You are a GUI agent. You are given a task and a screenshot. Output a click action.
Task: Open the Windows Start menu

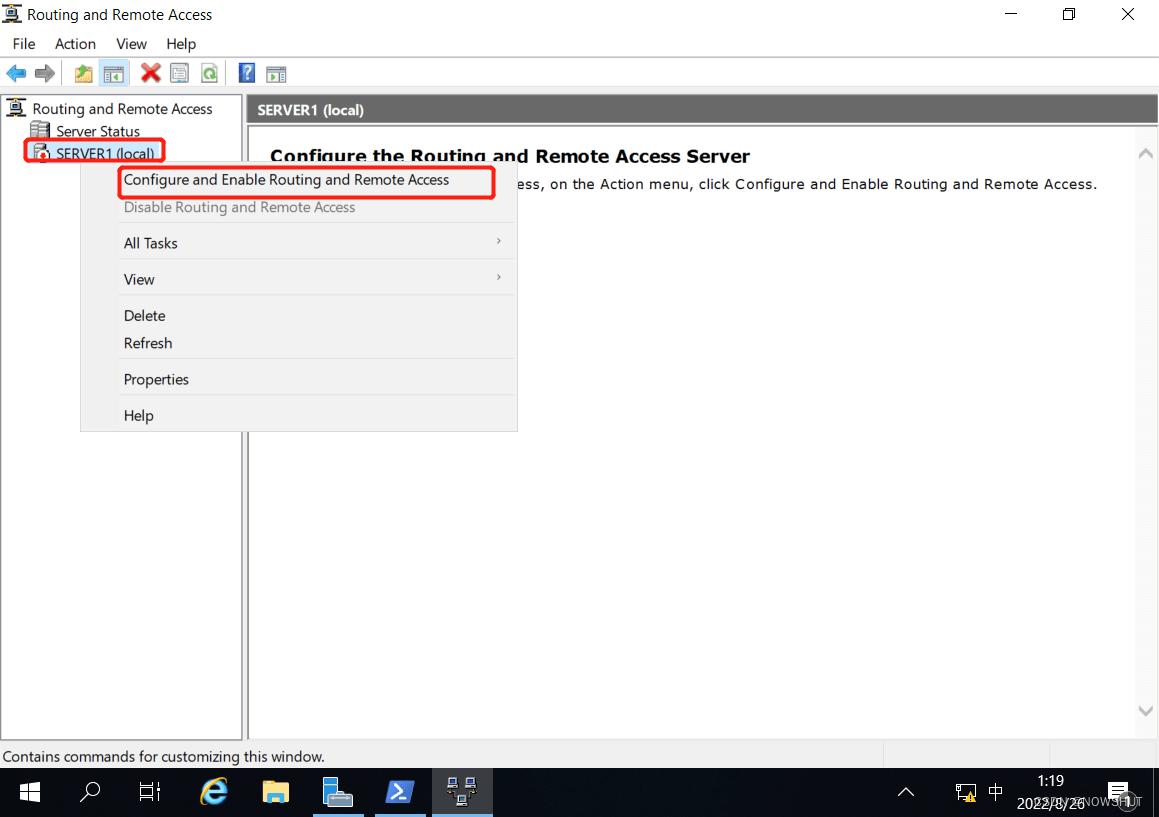coord(30,792)
